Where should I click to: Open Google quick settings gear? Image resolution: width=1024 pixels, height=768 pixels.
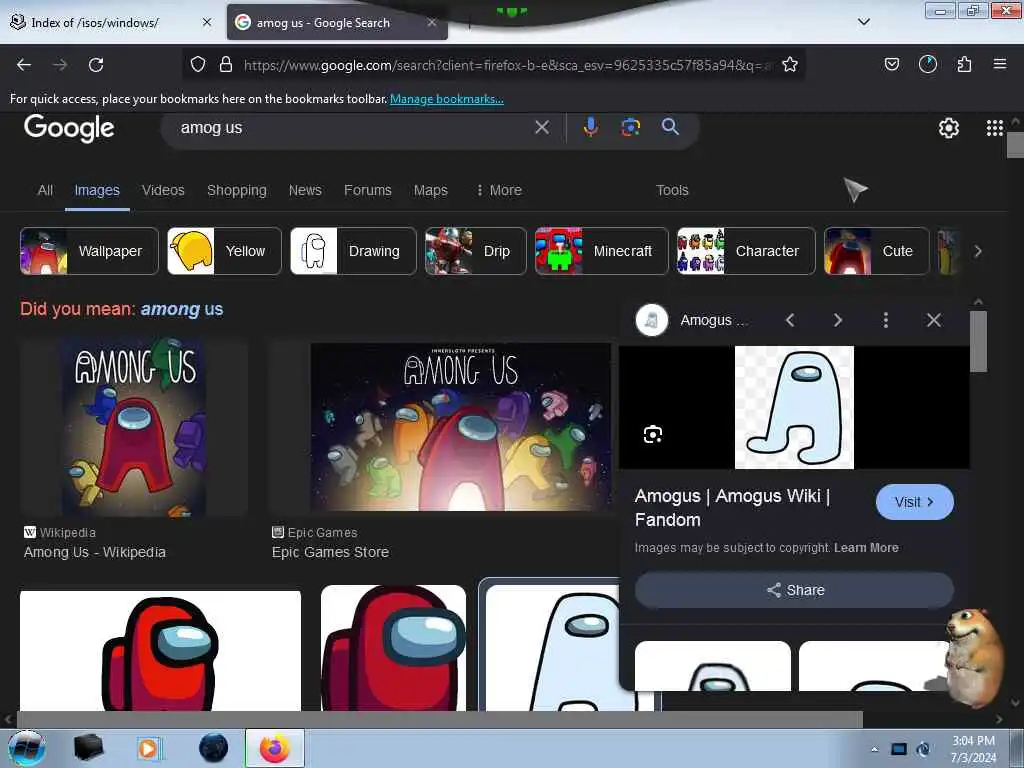point(948,128)
